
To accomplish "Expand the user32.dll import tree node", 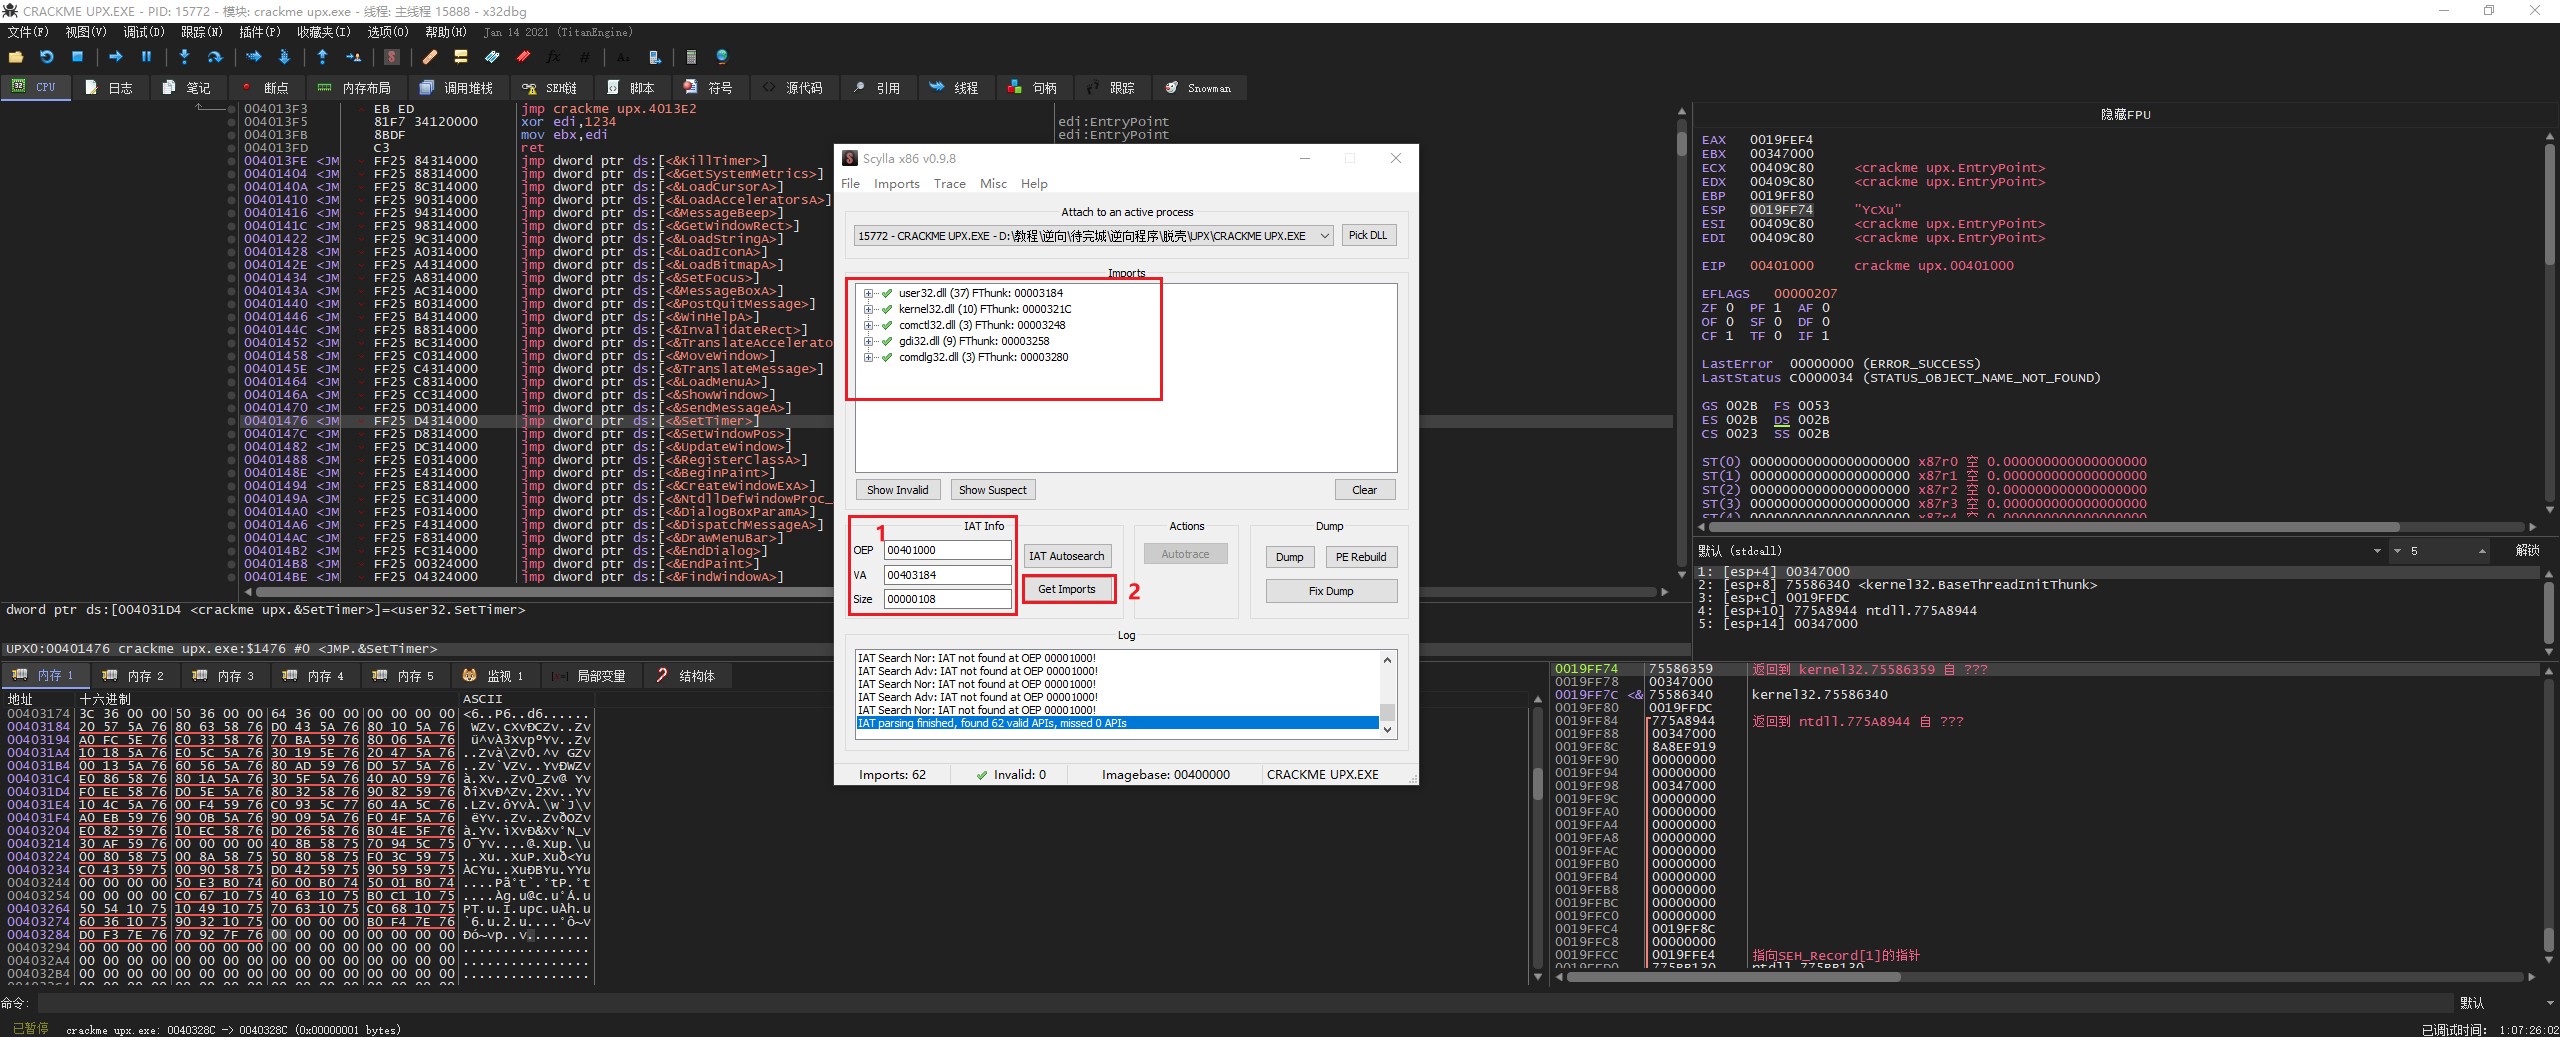I will (868, 294).
